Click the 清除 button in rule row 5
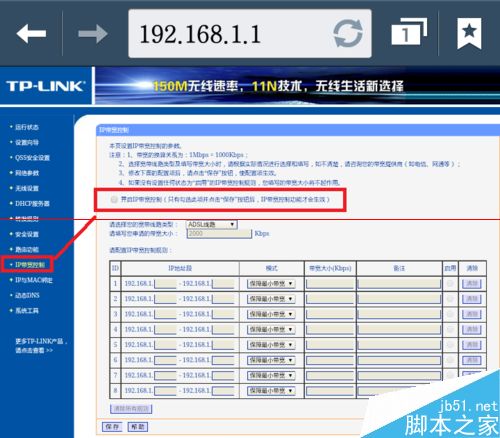The width and height of the screenshot is (500, 438). click(472, 345)
